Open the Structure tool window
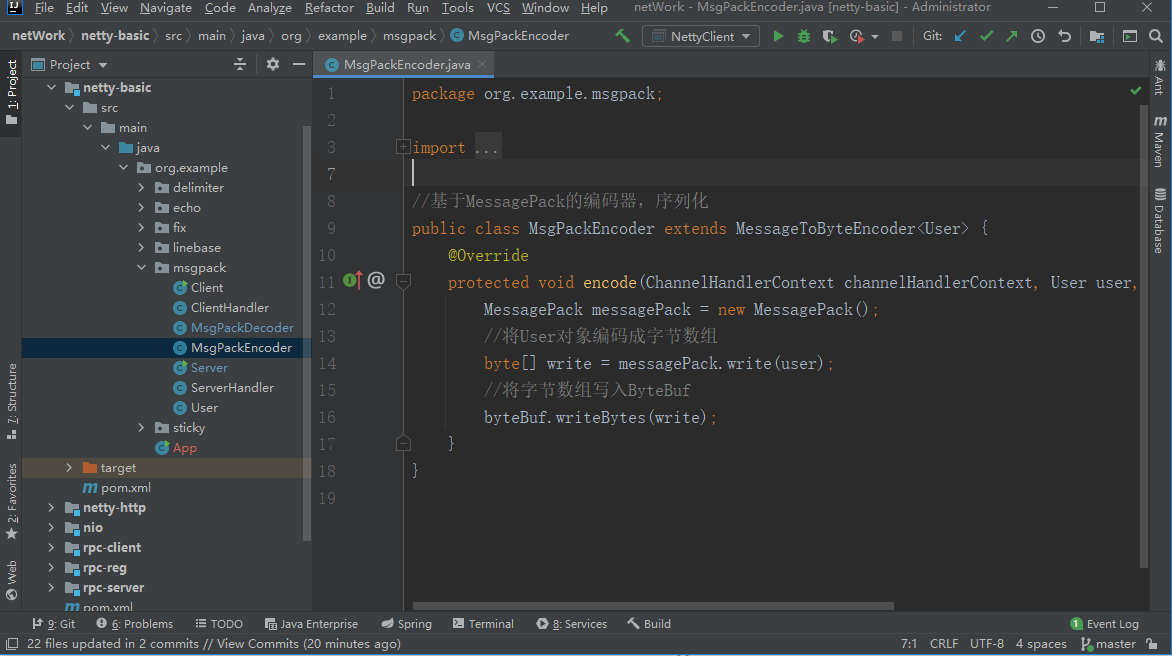The image size is (1172, 656). 12,401
